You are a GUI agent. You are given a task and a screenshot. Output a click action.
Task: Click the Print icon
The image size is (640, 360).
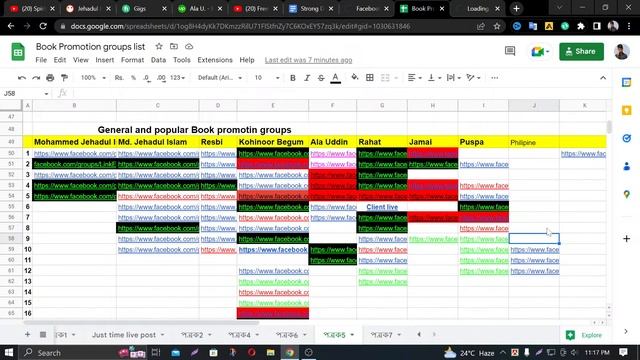point(50,78)
